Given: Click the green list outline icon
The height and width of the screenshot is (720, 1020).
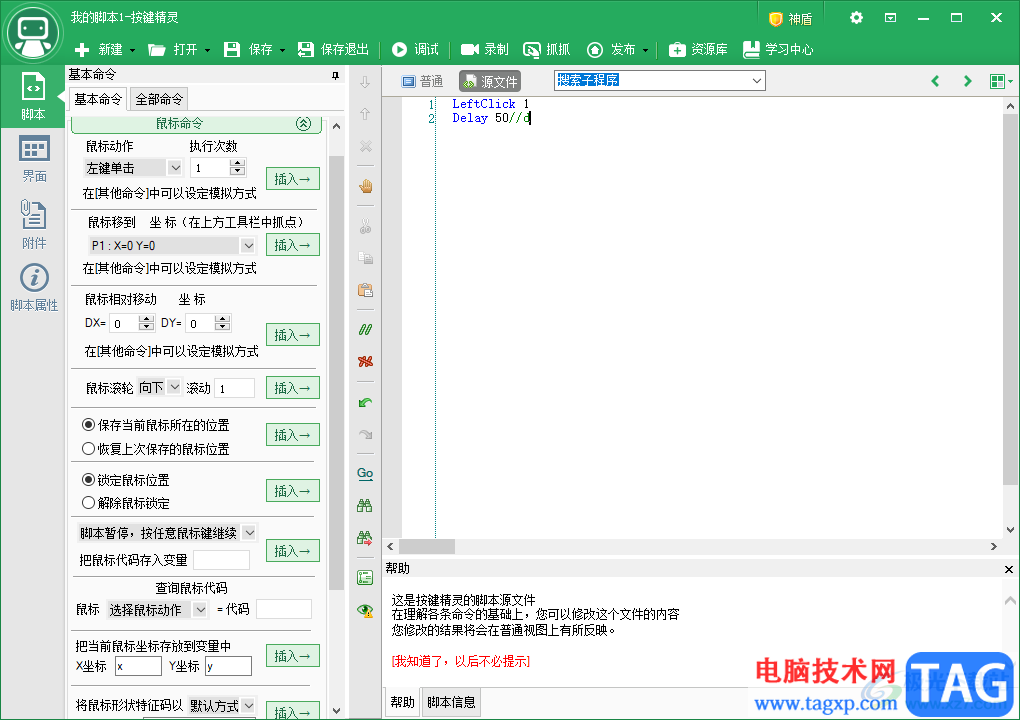Looking at the screenshot, I should pyautogui.click(x=365, y=578).
